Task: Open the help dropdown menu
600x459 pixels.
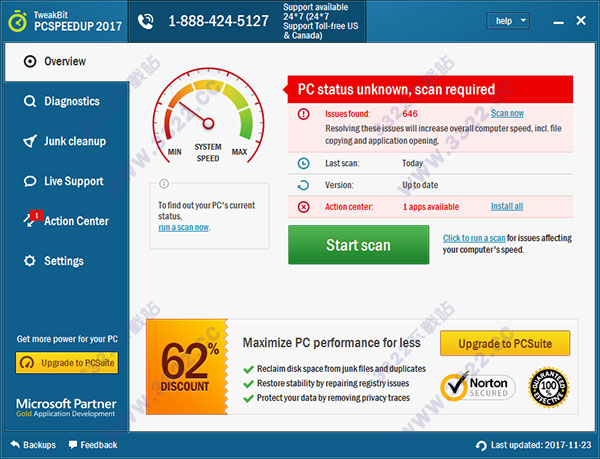Action: (x=508, y=21)
